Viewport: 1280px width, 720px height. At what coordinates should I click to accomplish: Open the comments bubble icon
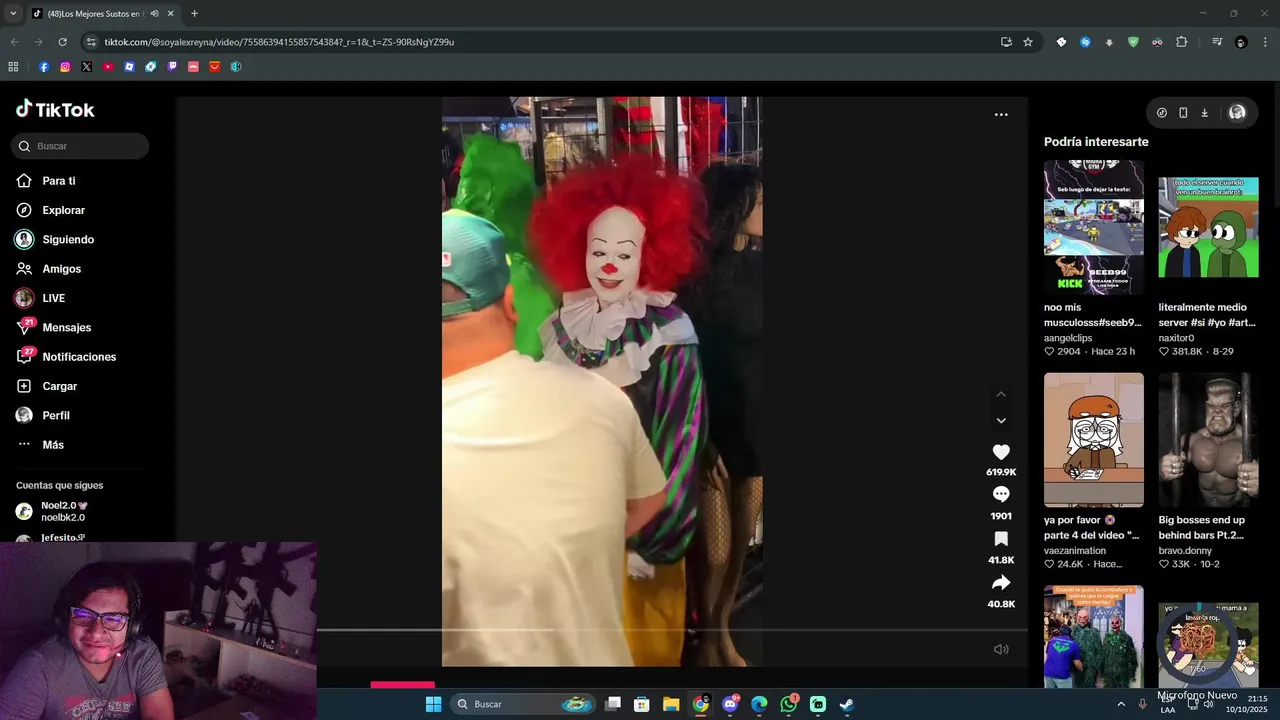[x=1001, y=494]
